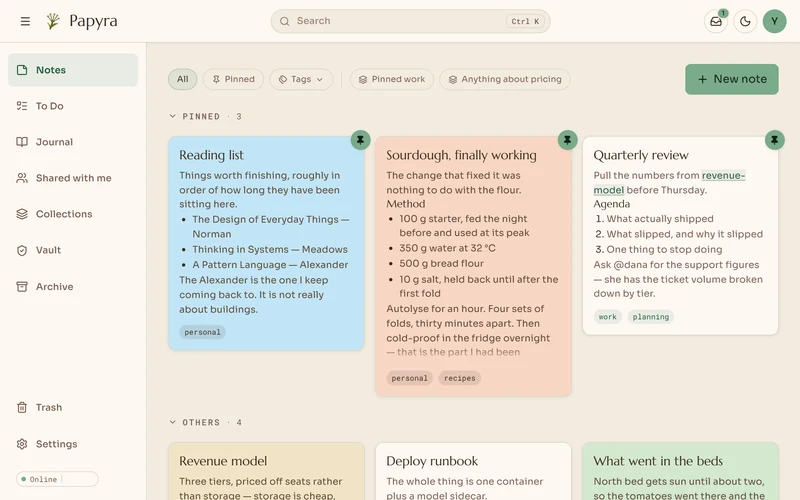800x500 pixels.
Task: Open Notes in the sidebar
Action: [x=73, y=70]
